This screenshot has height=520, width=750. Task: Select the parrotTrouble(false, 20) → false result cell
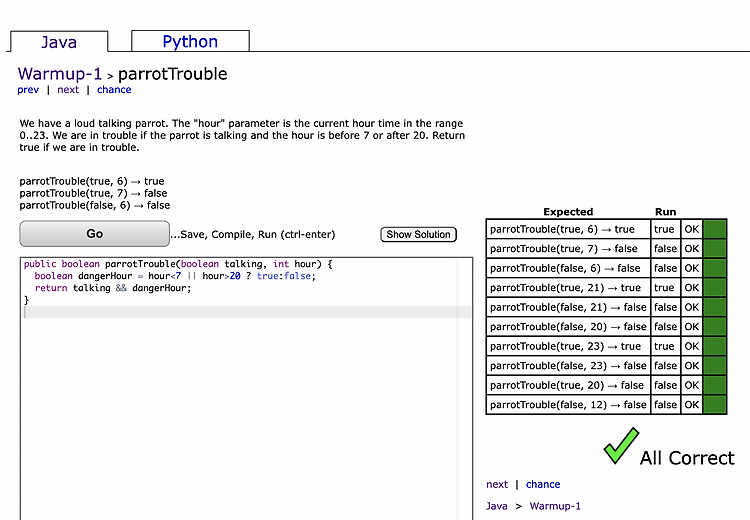[x=568, y=327]
